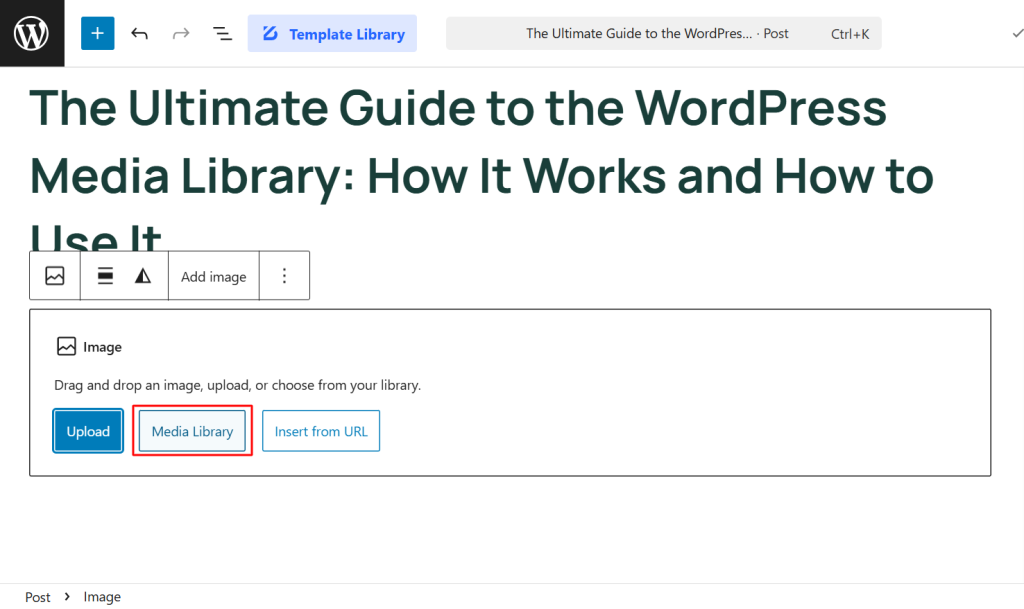Screen dimensions: 1024x609
Task: Open the Template Library
Action: click(x=332, y=32)
